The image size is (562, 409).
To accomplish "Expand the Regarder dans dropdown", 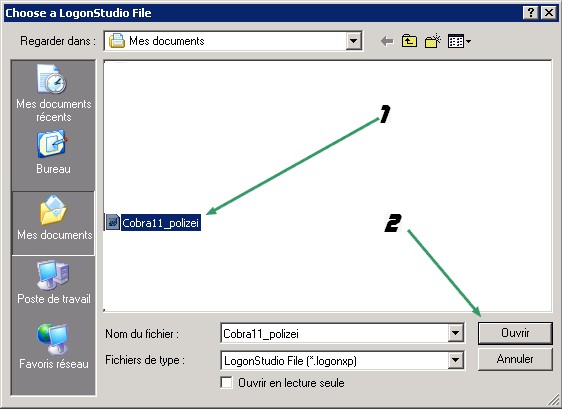I will tap(353, 41).
